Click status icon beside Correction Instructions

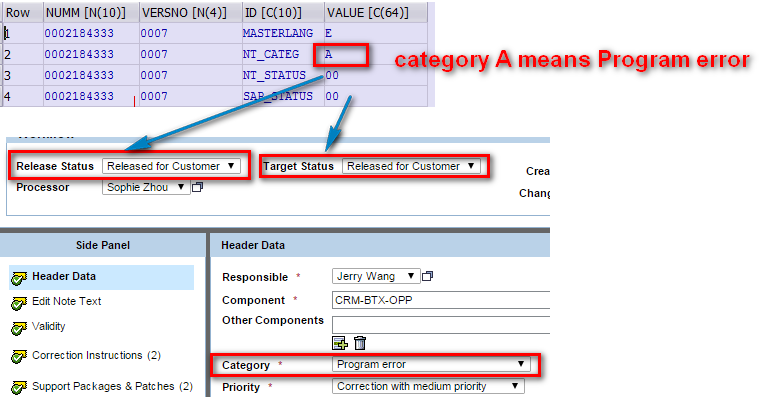19,357
